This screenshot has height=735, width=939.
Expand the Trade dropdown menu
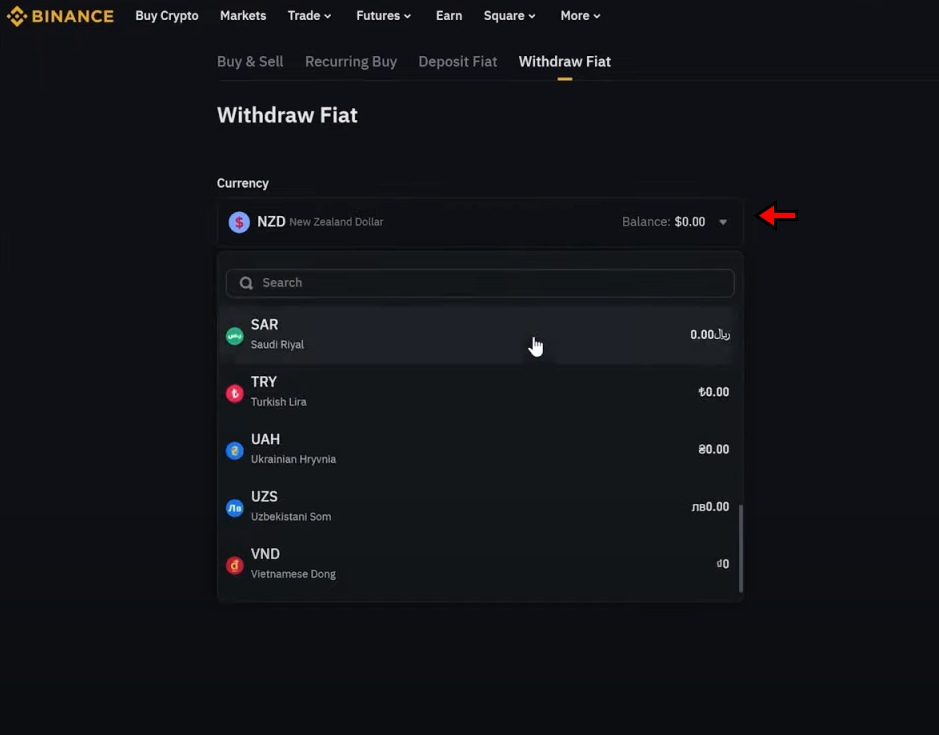pyautogui.click(x=309, y=15)
